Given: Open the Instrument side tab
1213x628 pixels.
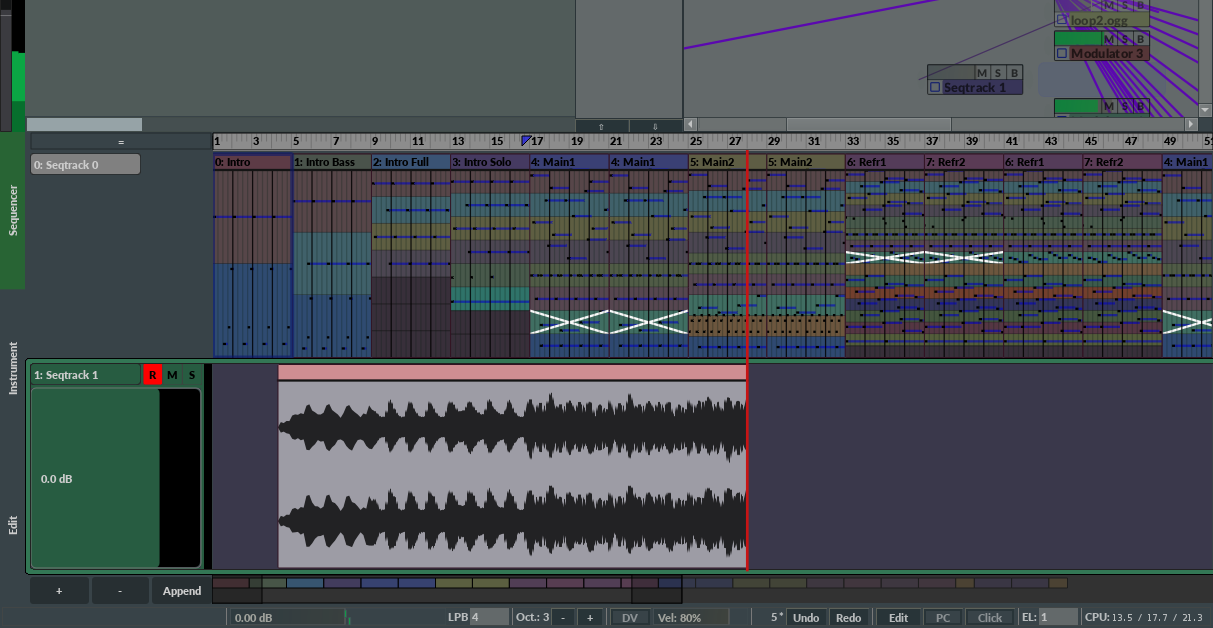Looking at the screenshot, I should pyautogui.click(x=13, y=368).
